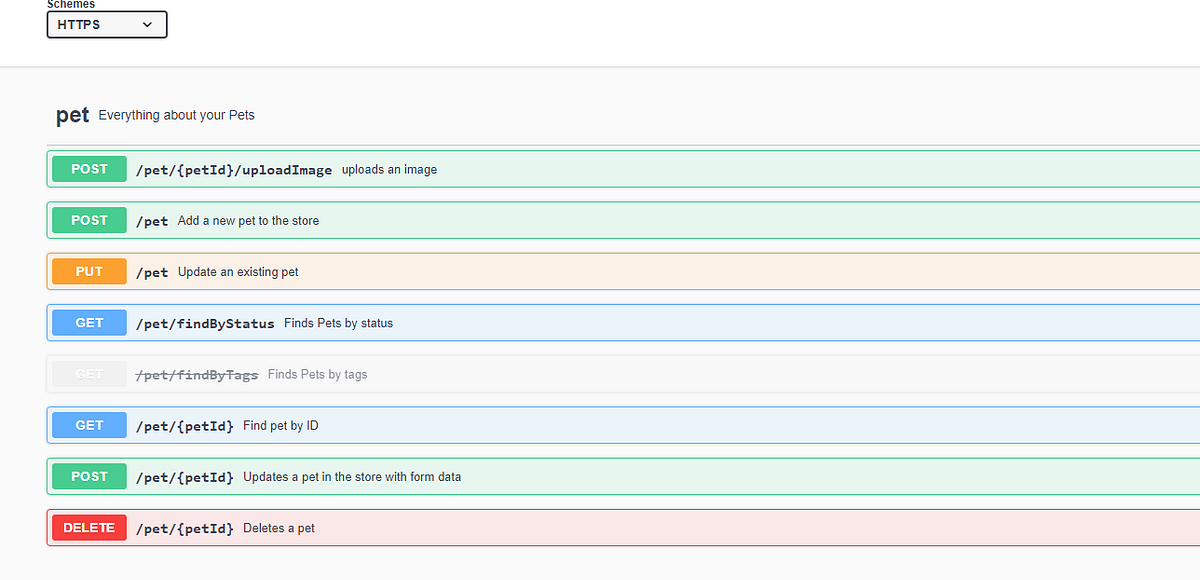Viewport: 1200px width, 580px height.
Task: Click the Everything about your Pets description
Action: pos(176,115)
